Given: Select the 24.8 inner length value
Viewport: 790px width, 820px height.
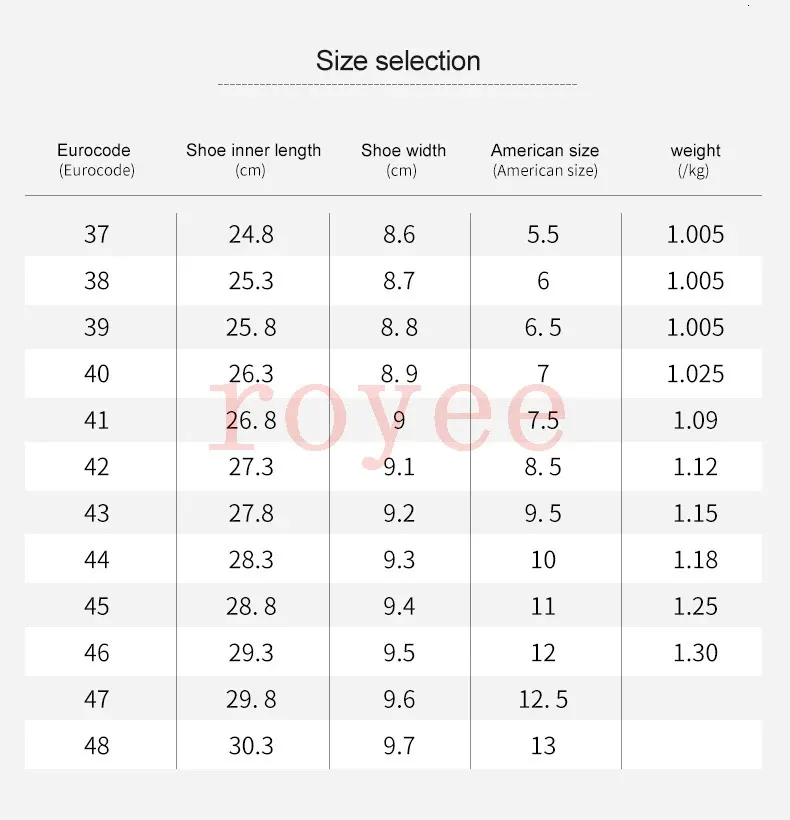Looking at the screenshot, I should coord(251,235).
